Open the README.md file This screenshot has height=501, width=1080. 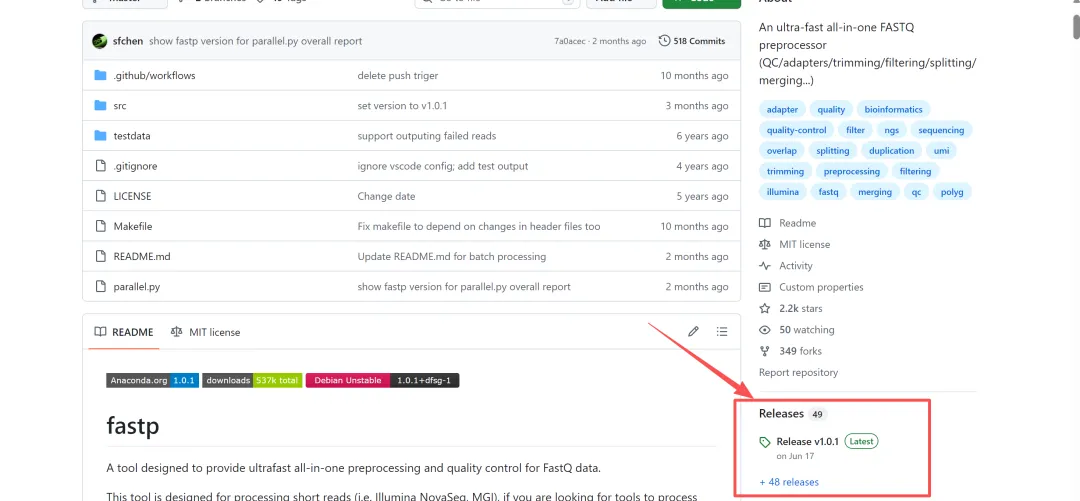point(142,256)
